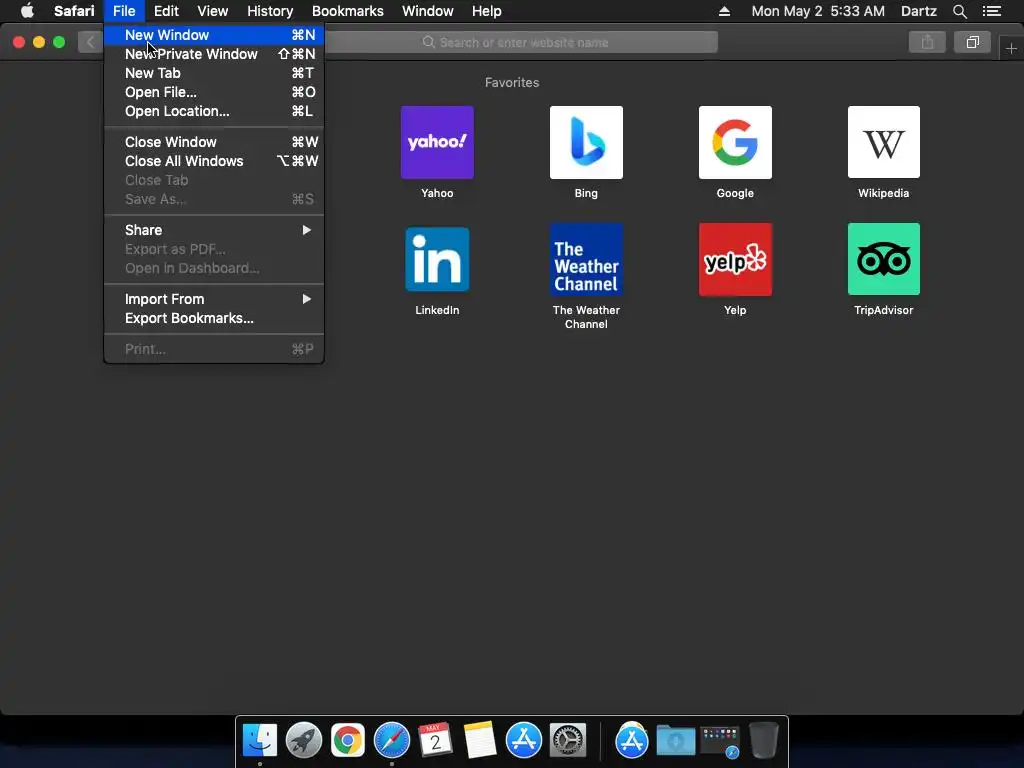Open the Edit menu
The height and width of the screenshot is (768, 1024).
tap(166, 11)
